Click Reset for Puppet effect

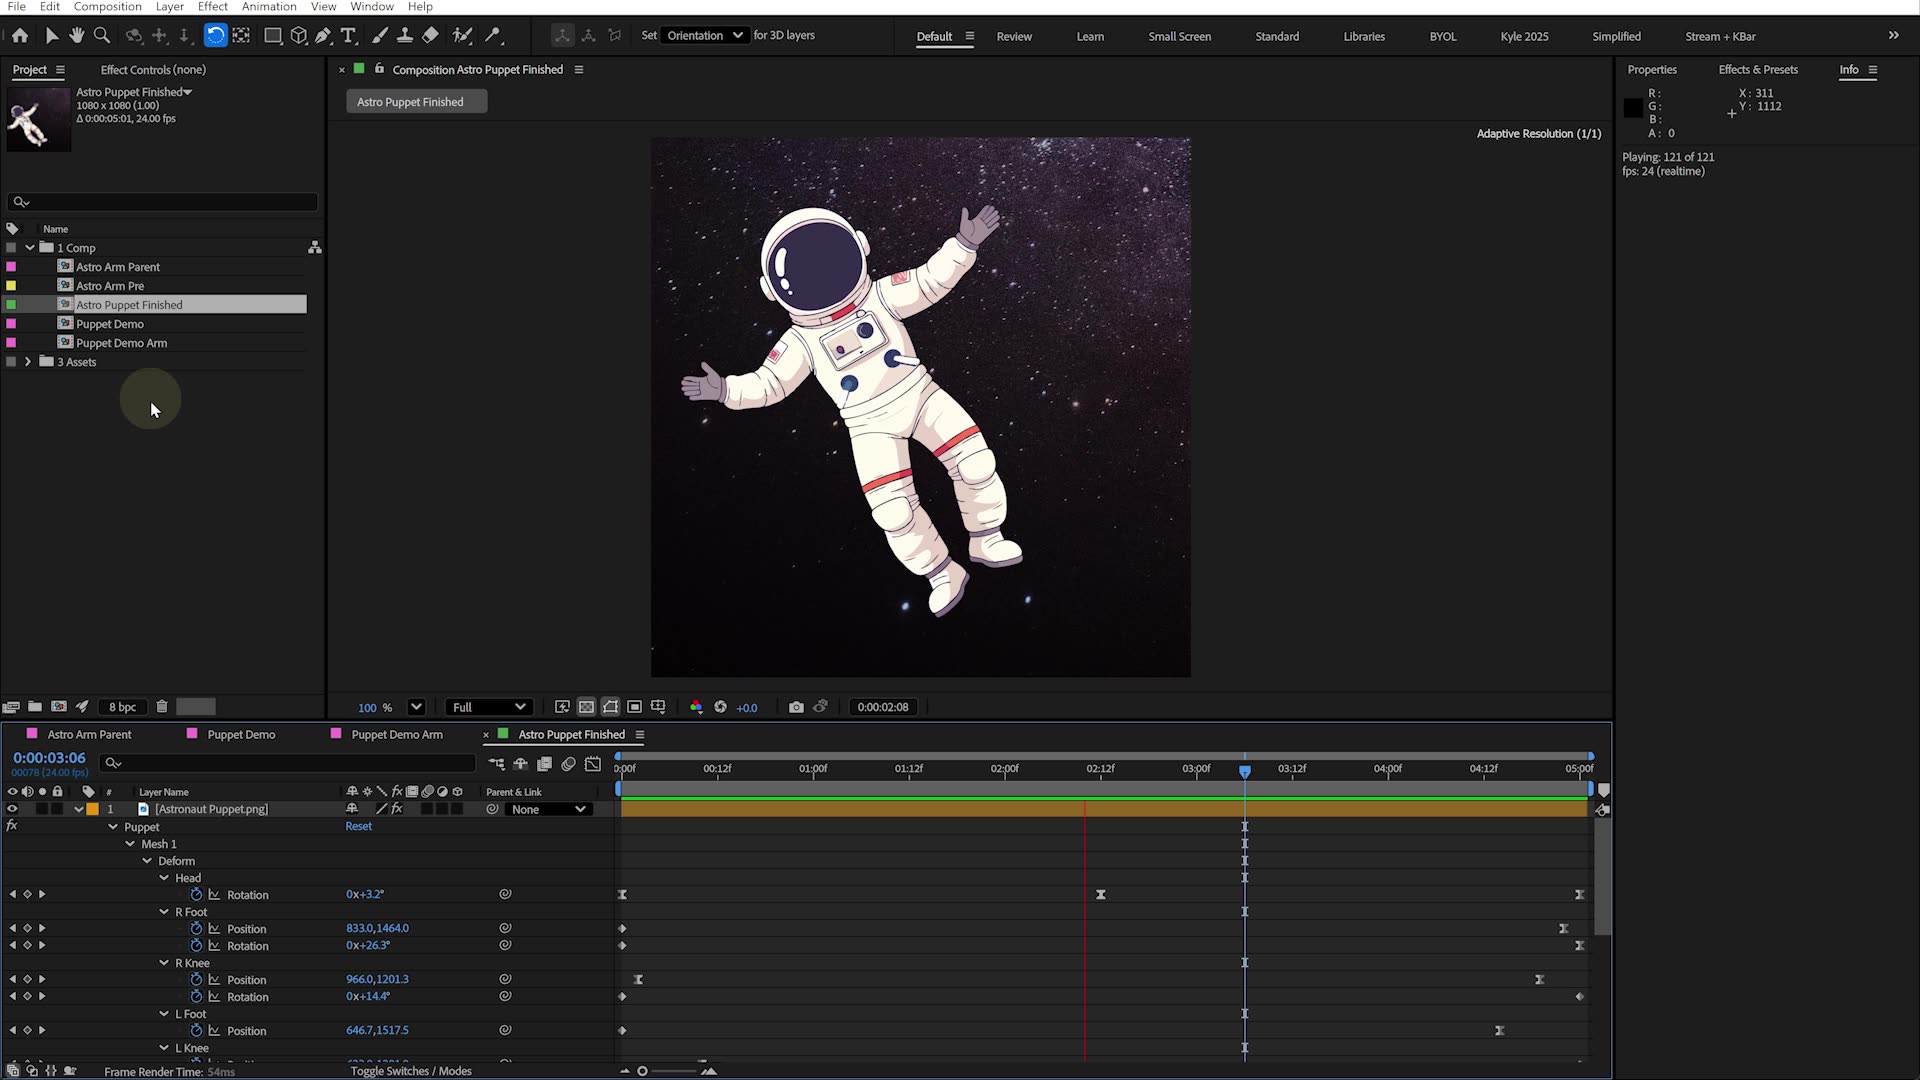(x=359, y=827)
